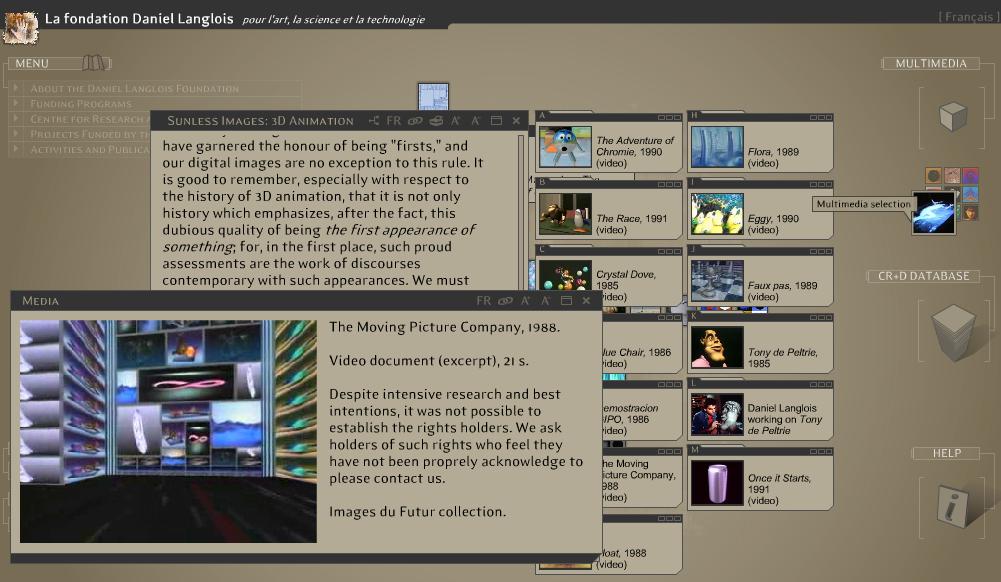Click the orange circle thumbnail in the Multimedia selection
Viewport: 1001px width, 582px height.
(933, 175)
